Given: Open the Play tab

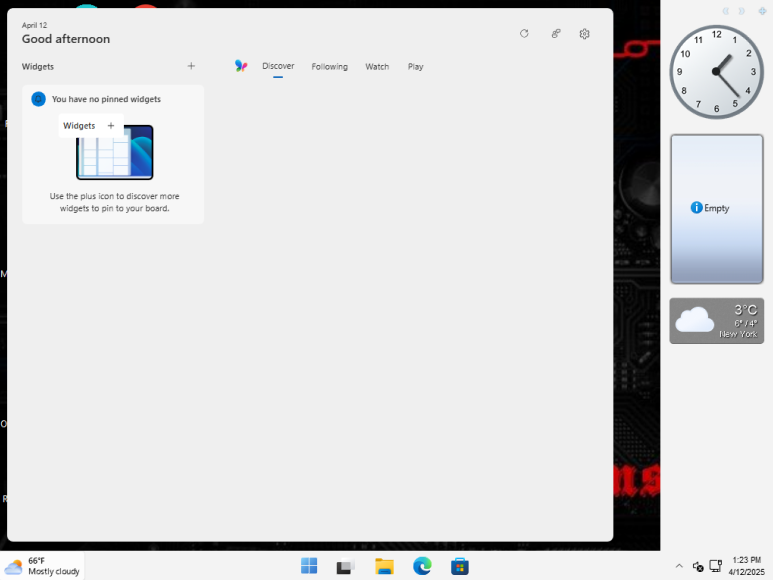Looking at the screenshot, I should tap(416, 67).
